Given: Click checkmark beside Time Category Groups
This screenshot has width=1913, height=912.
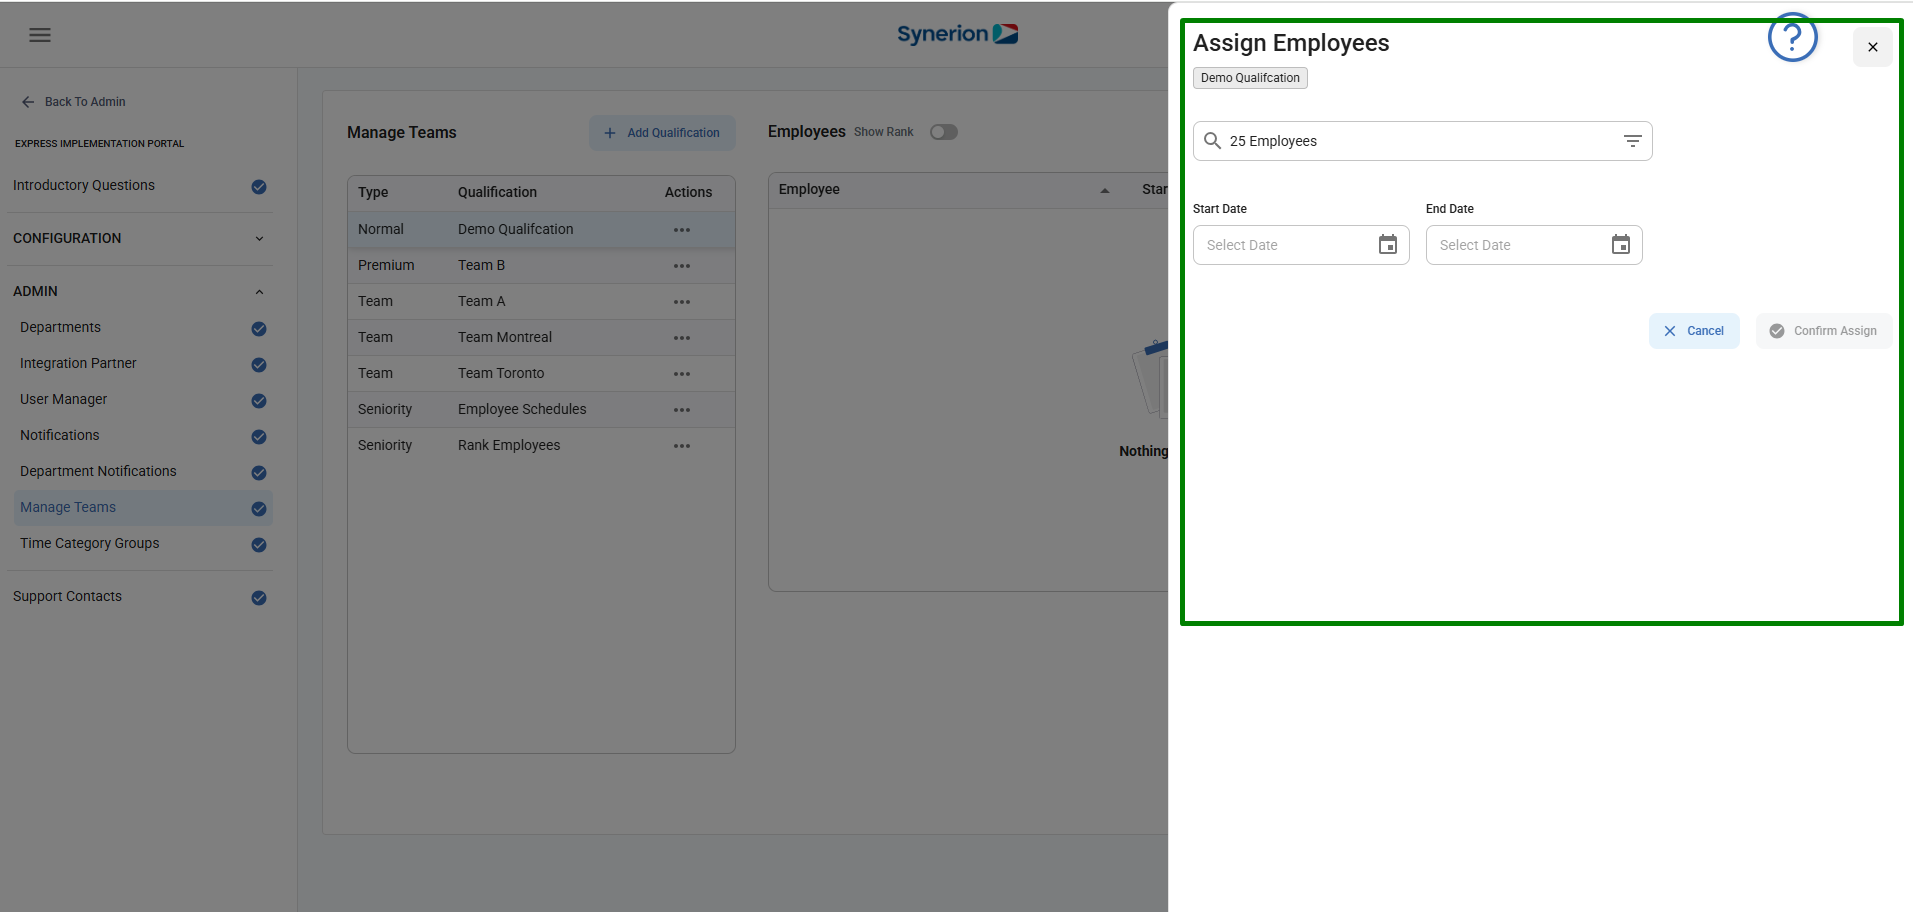Looking at the screenshot, I should click(x=259, y=545).
